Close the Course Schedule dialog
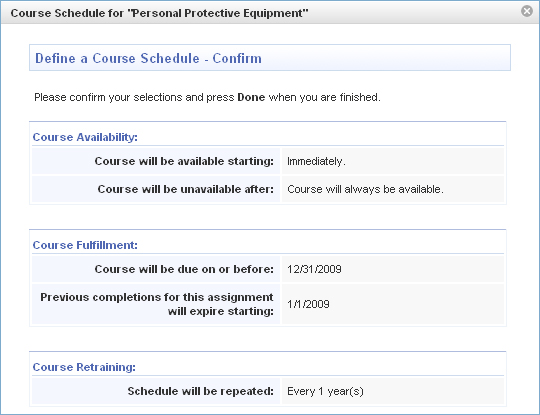This screenshot has width=540, height=415. pos(527,11)
